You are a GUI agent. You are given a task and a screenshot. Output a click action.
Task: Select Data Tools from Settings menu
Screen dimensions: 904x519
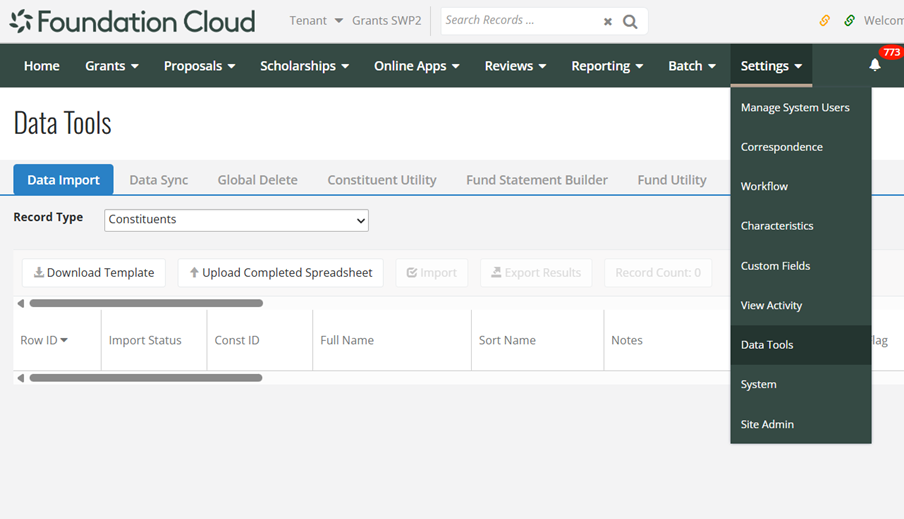[801, 345]
